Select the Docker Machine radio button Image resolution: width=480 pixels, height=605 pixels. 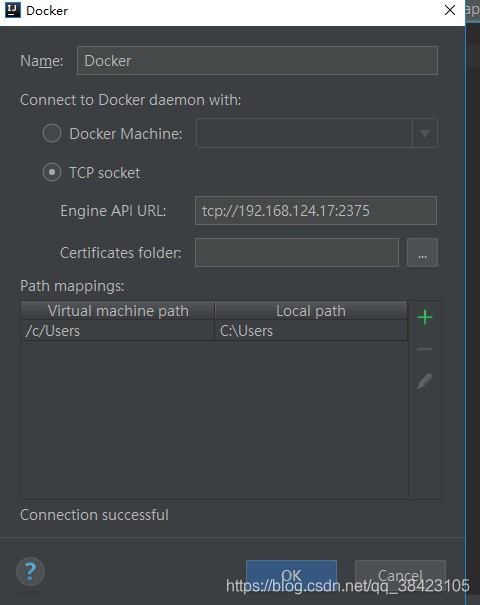(x=52, y=134)
